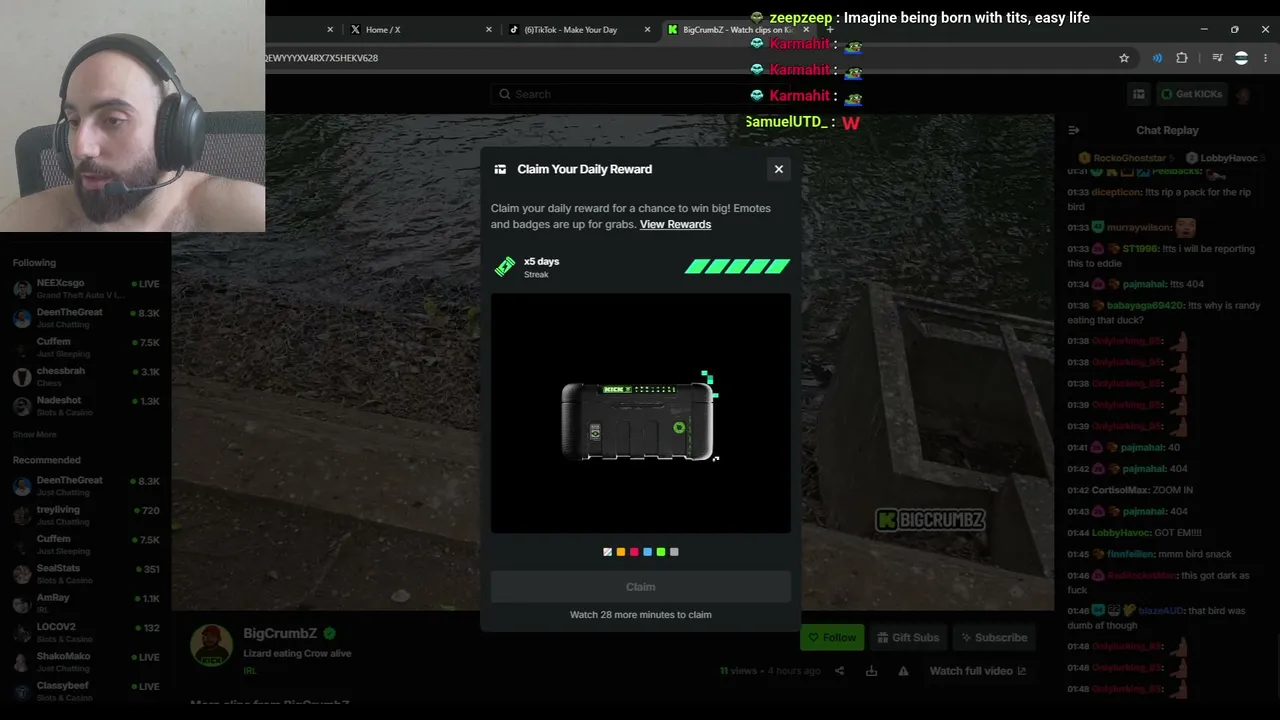The width and height of the screenshot is (1280, 720).
Task: Click the disabled Claim button
Action: coord(641,587)
